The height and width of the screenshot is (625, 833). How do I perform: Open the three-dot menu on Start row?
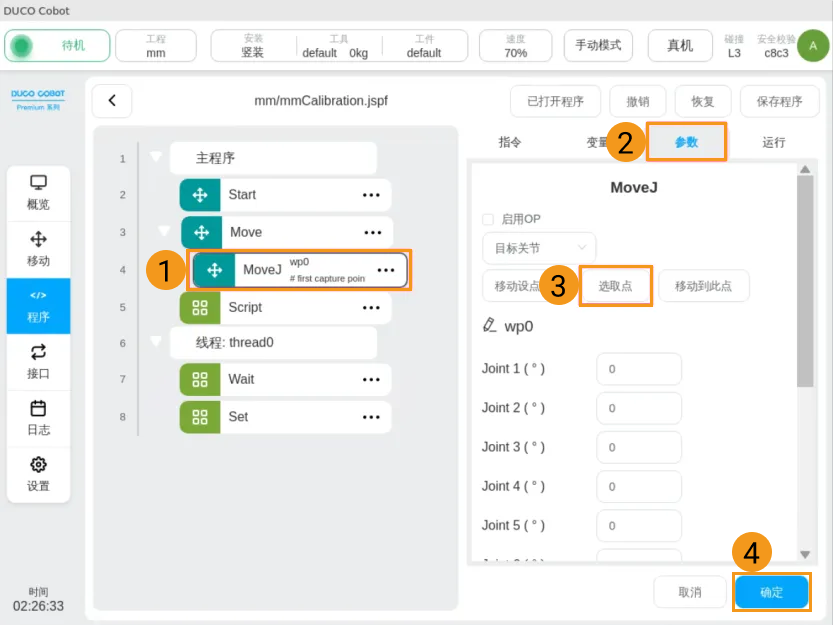coord(371,195)
